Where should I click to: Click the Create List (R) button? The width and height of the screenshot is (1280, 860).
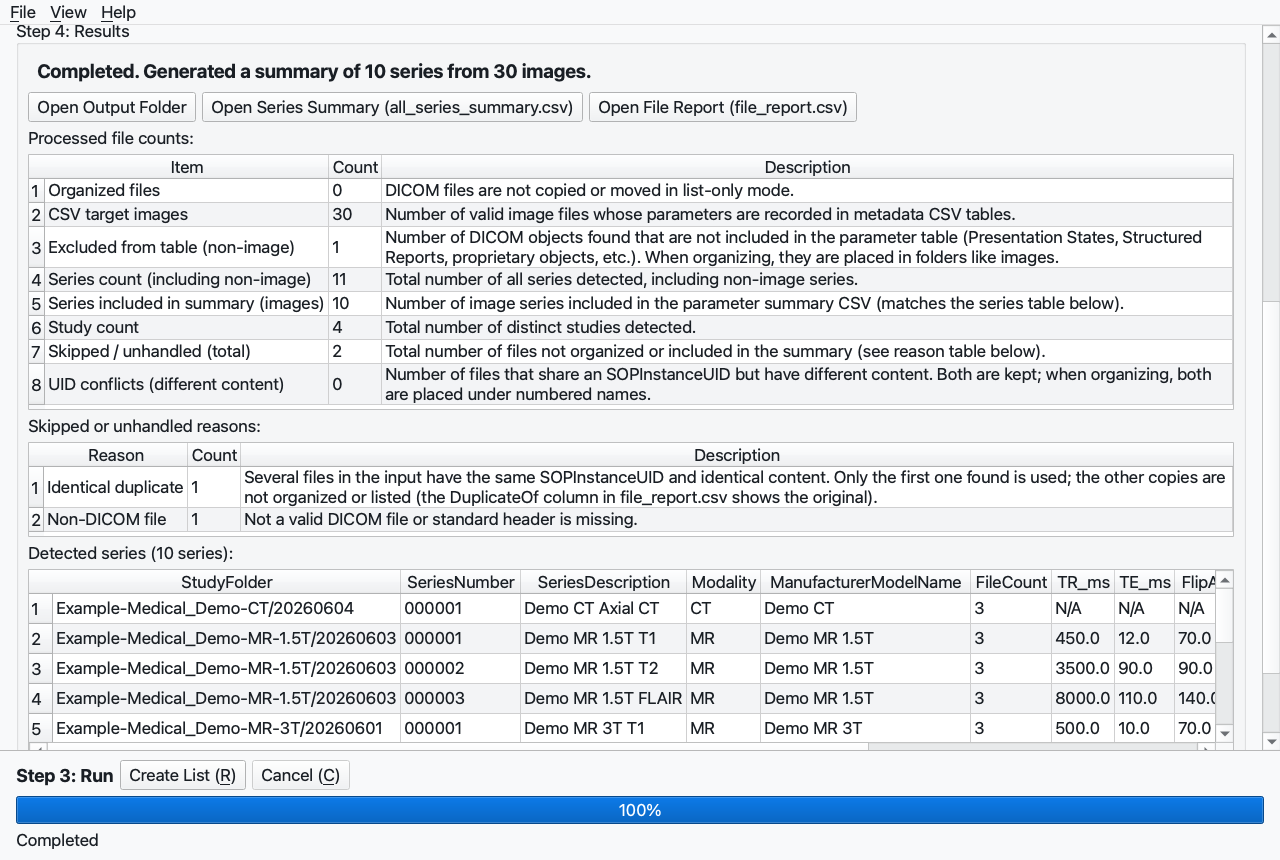click(182, 775)
